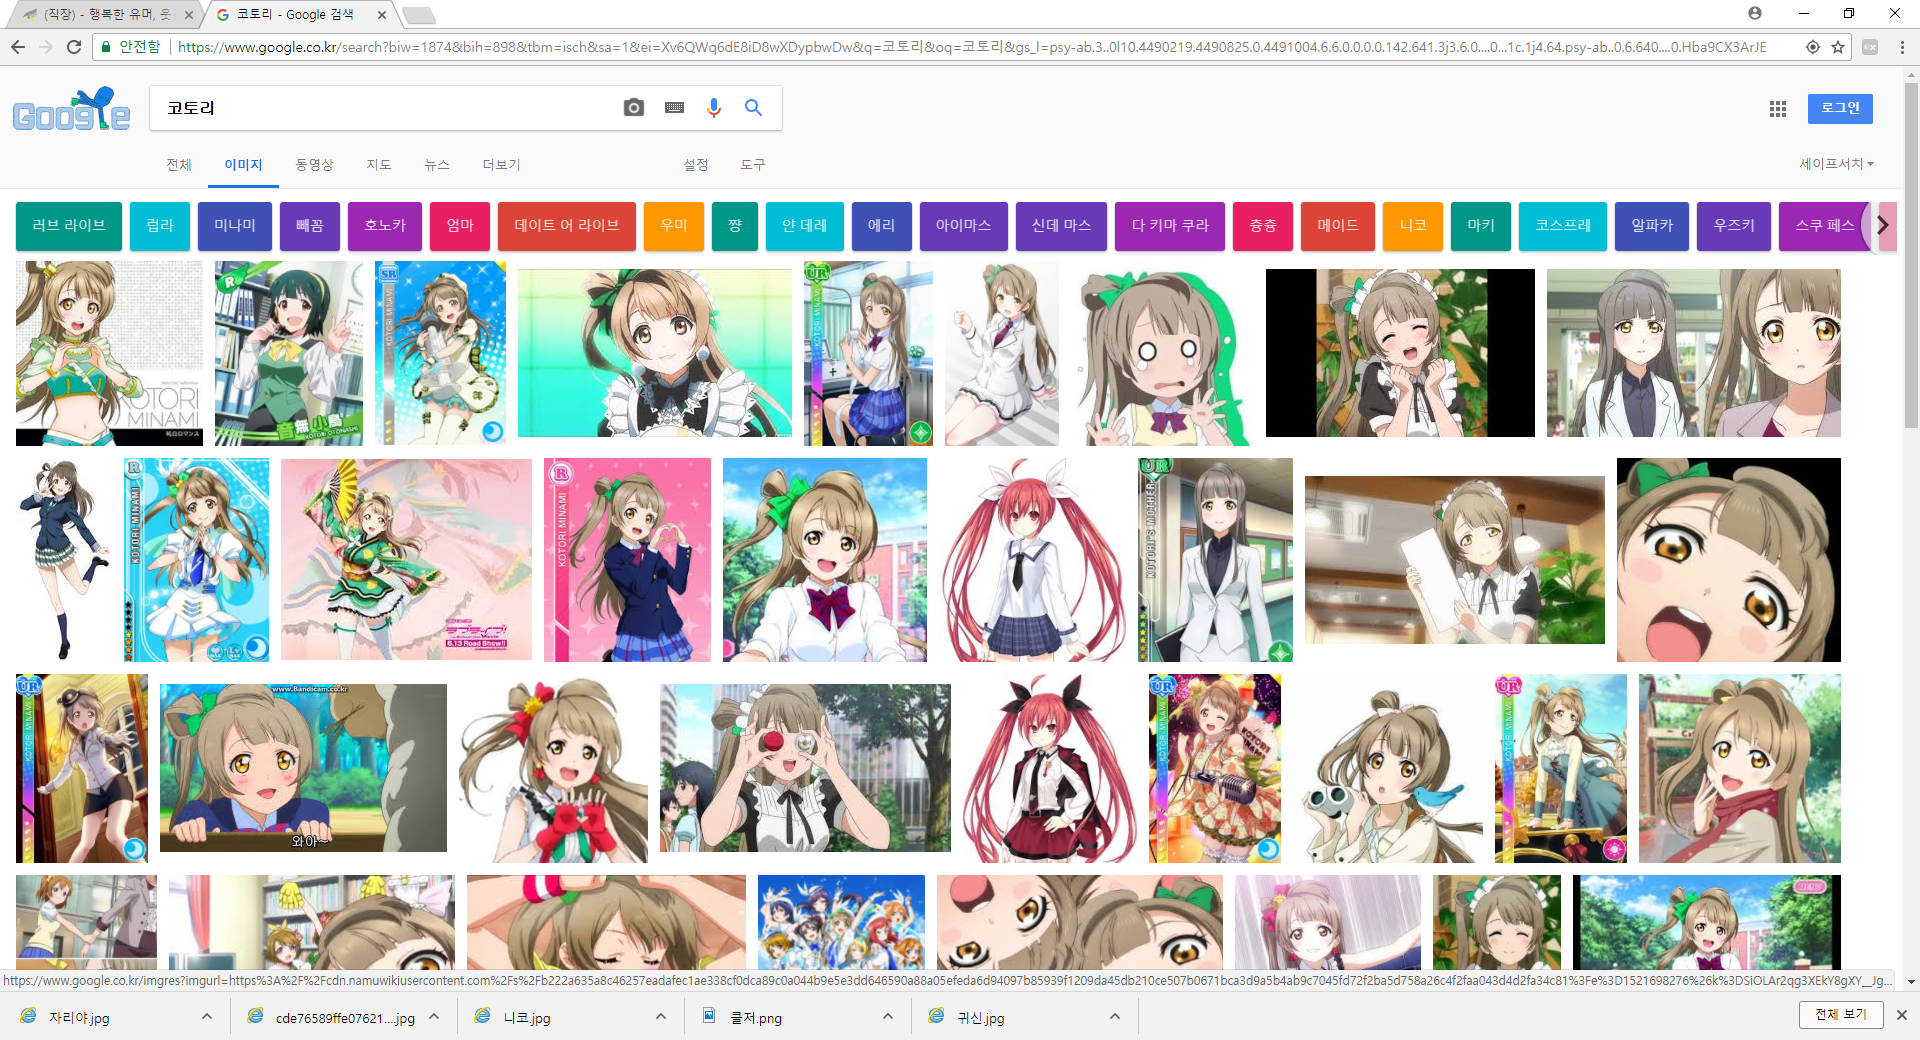Open the on-screen keyboard input tool
Viewport: 1920px width, 1040px height.
click(674, 108)
